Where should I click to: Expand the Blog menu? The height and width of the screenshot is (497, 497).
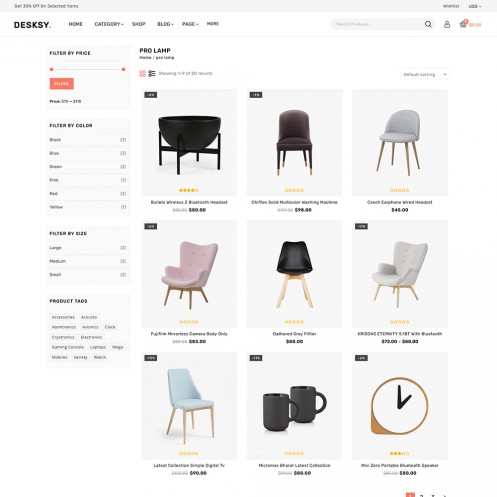click(165, 24)
